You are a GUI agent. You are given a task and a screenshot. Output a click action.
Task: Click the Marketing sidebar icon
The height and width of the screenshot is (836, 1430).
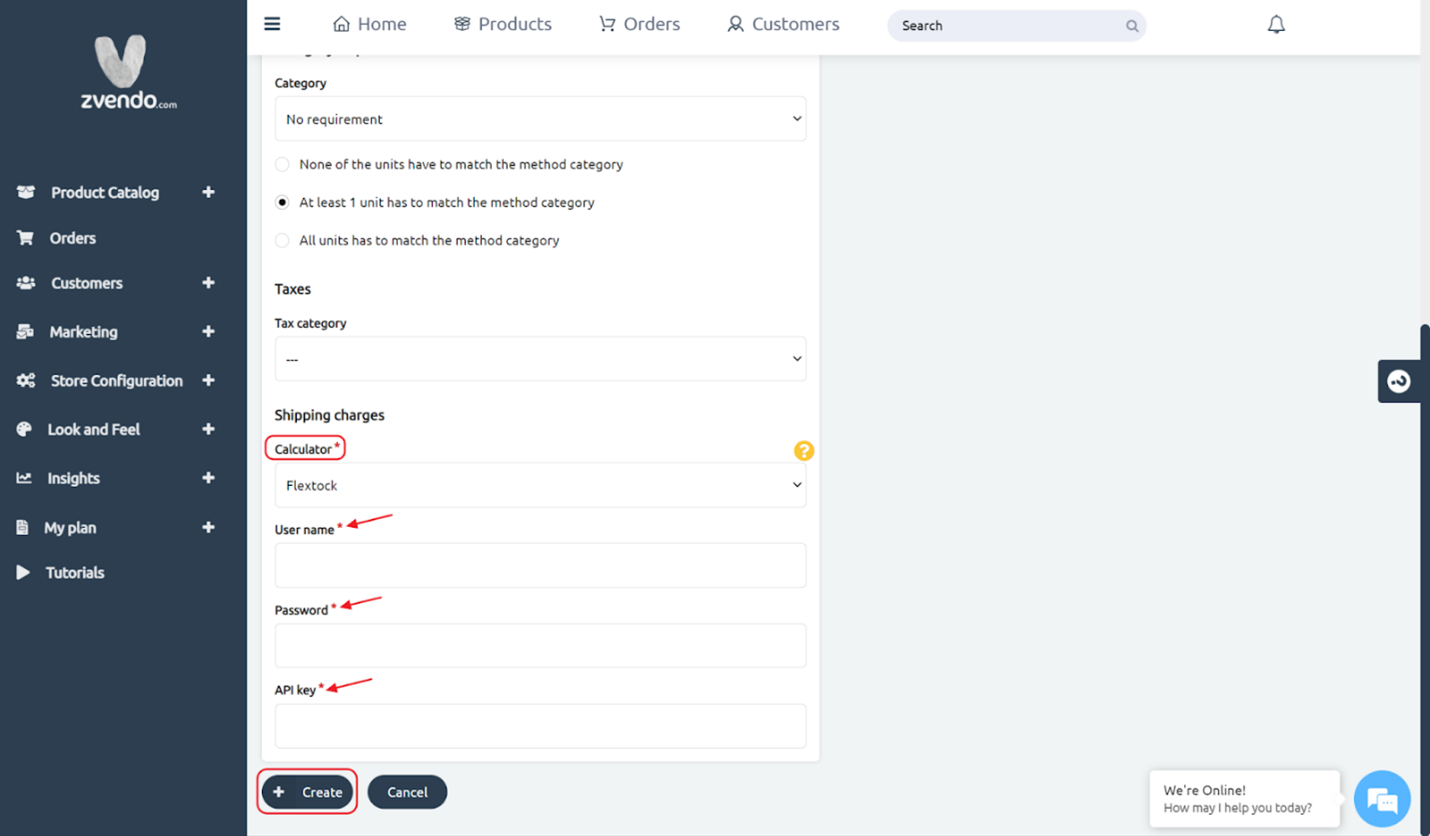[25, 332]
